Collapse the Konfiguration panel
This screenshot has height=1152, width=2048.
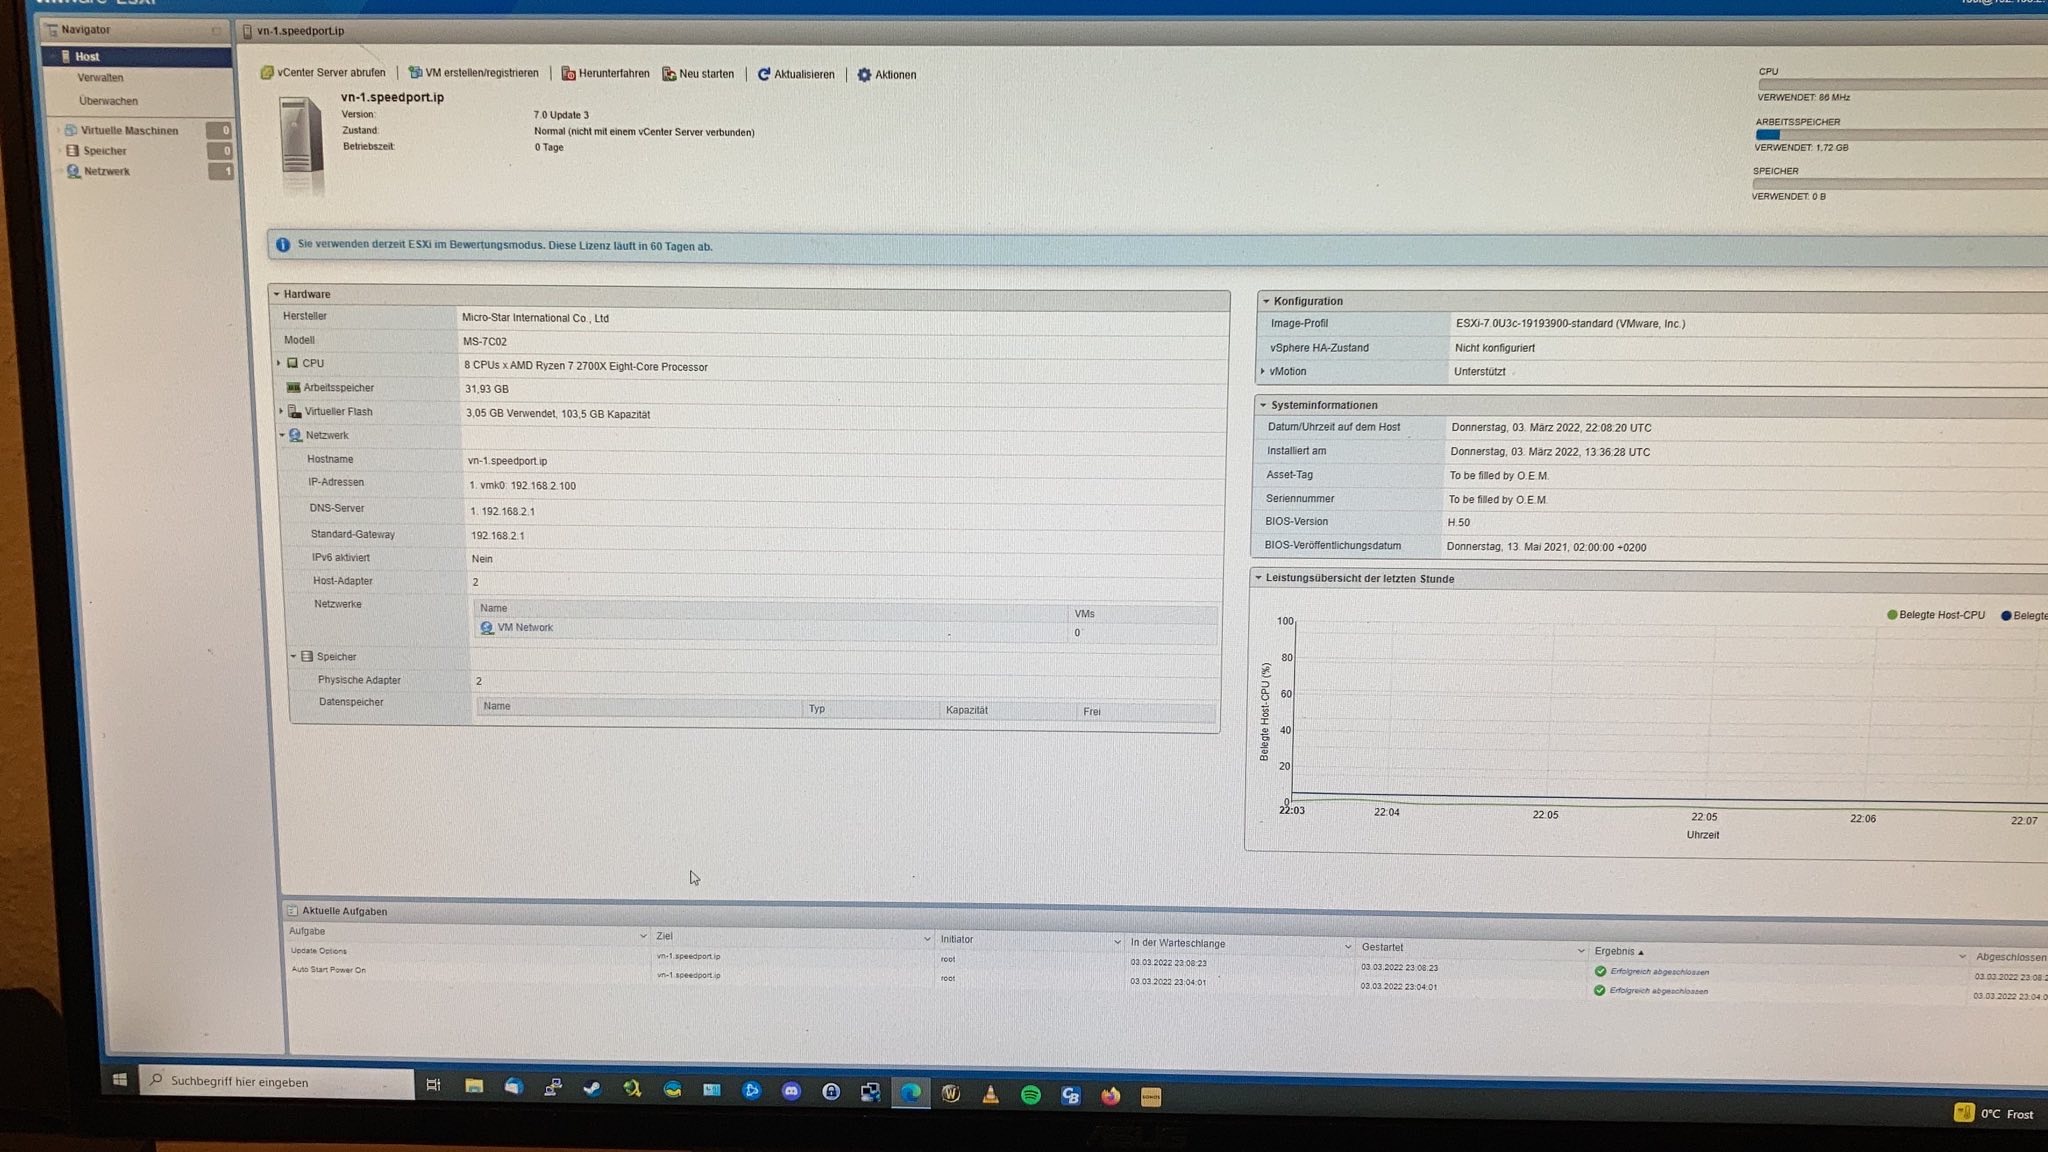coord(1266,301)
